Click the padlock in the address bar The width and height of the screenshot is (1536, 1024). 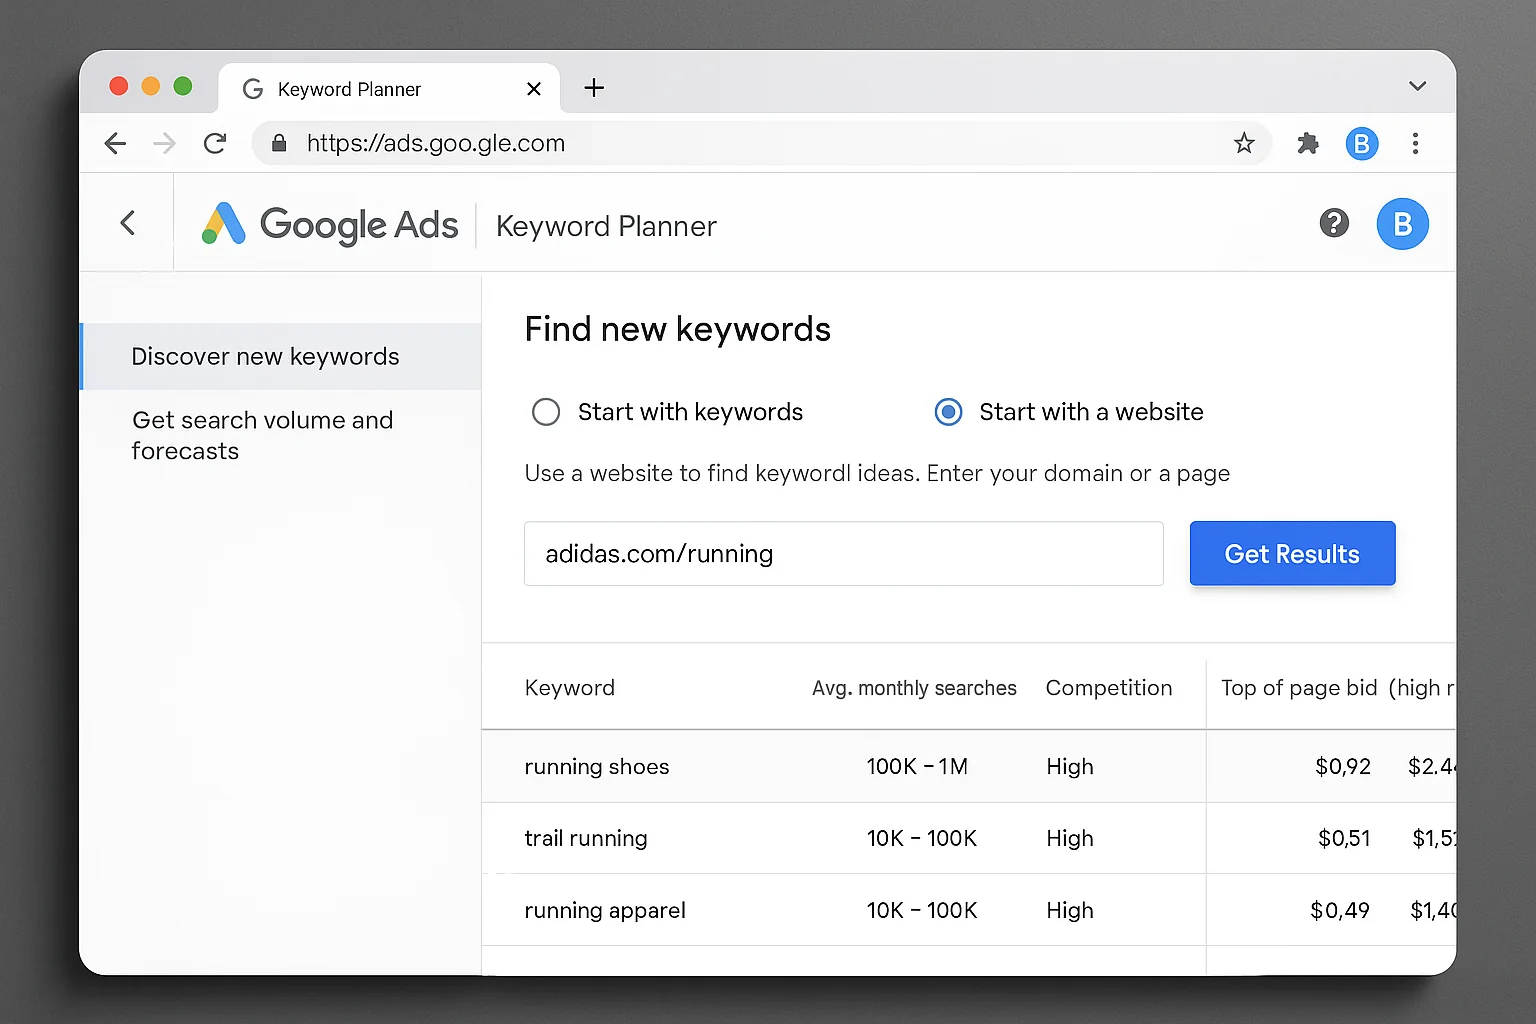[278, 143]
